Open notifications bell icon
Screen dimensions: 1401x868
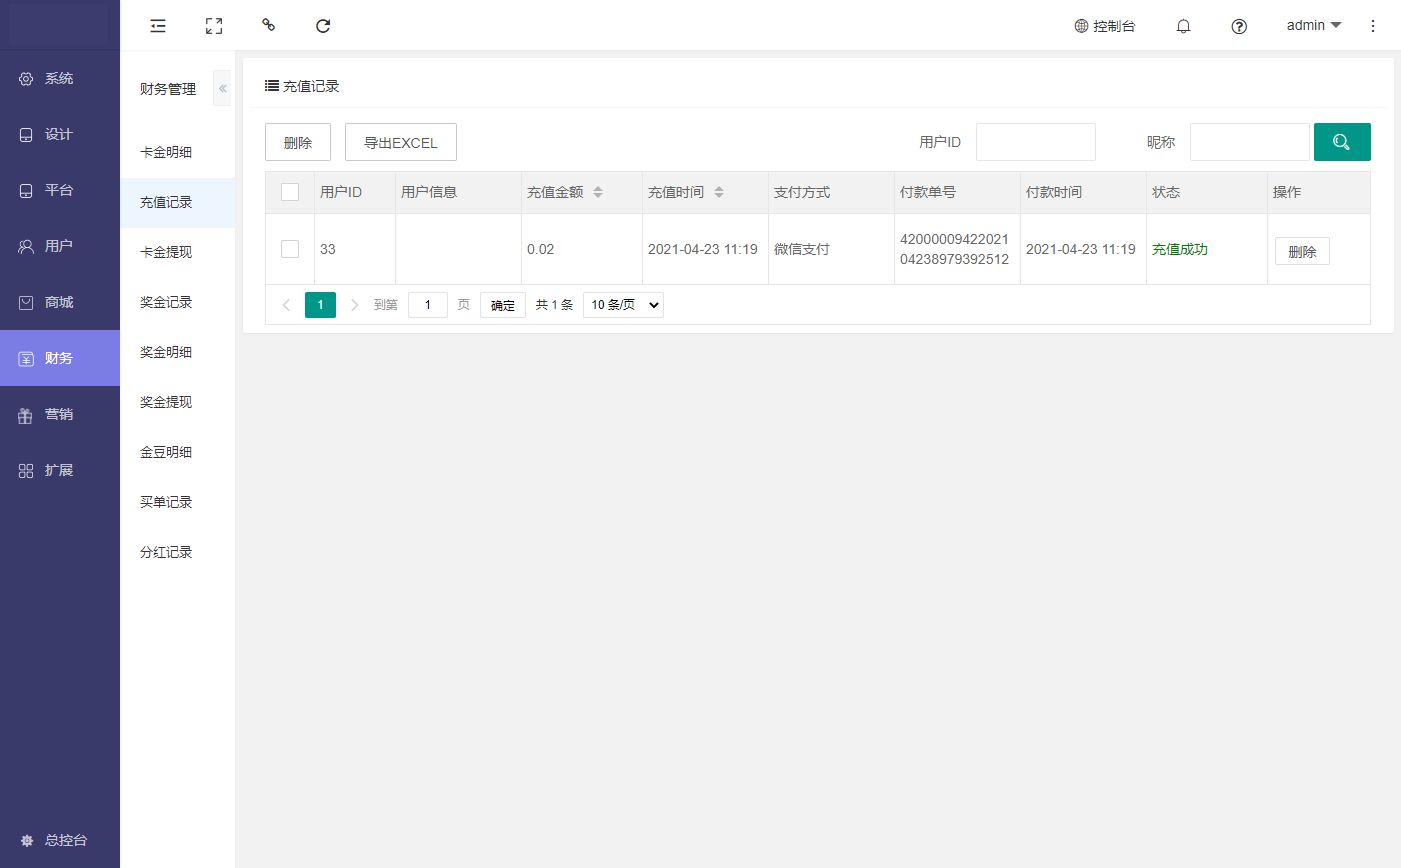pos(1183,26)
